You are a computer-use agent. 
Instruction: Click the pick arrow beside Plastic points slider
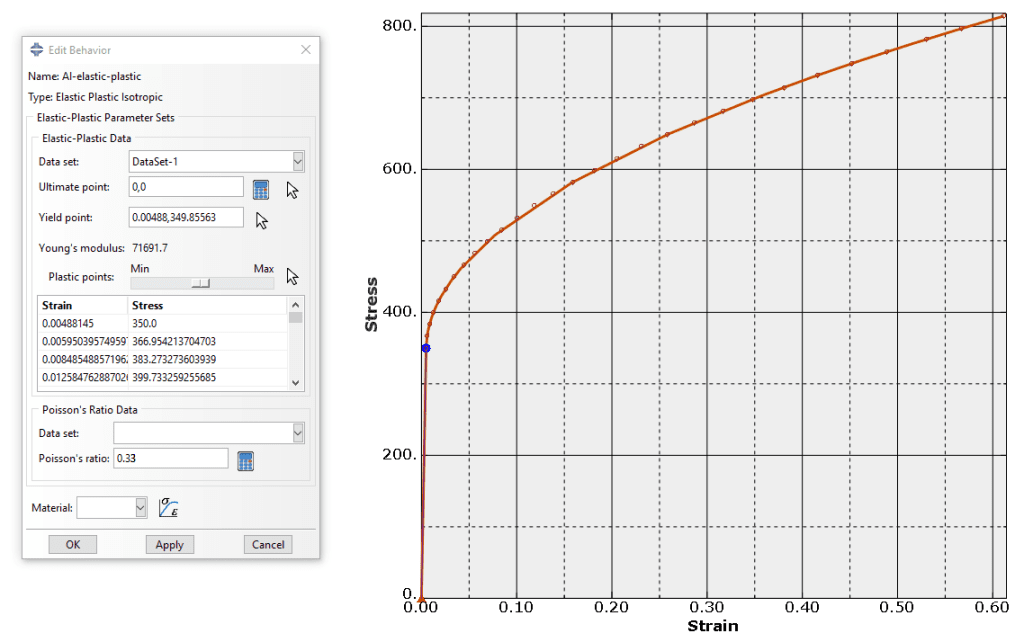point(293,276)
